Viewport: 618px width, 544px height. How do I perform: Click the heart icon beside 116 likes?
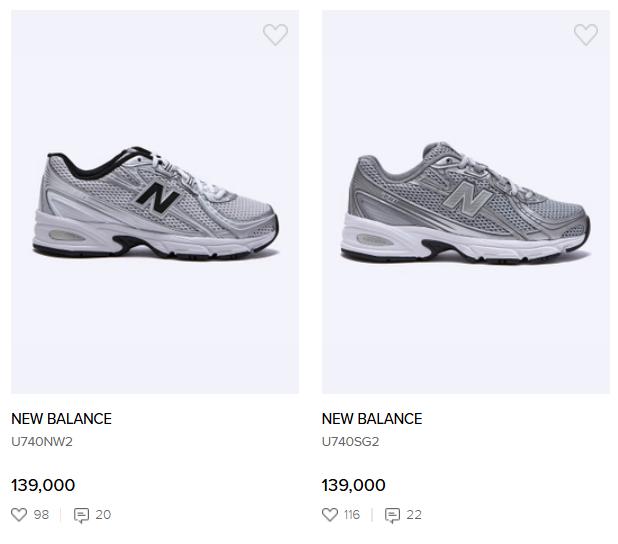pos(330,515)
